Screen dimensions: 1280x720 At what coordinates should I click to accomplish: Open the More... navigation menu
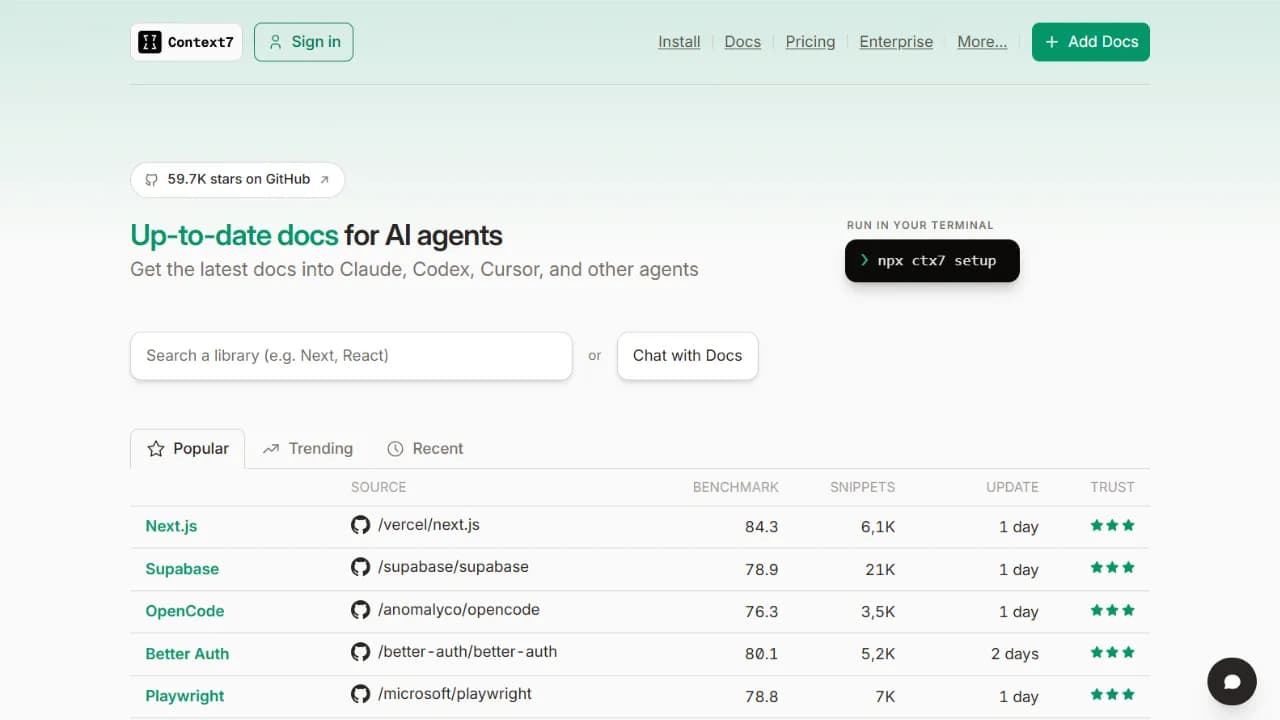(x=982, y=42)
